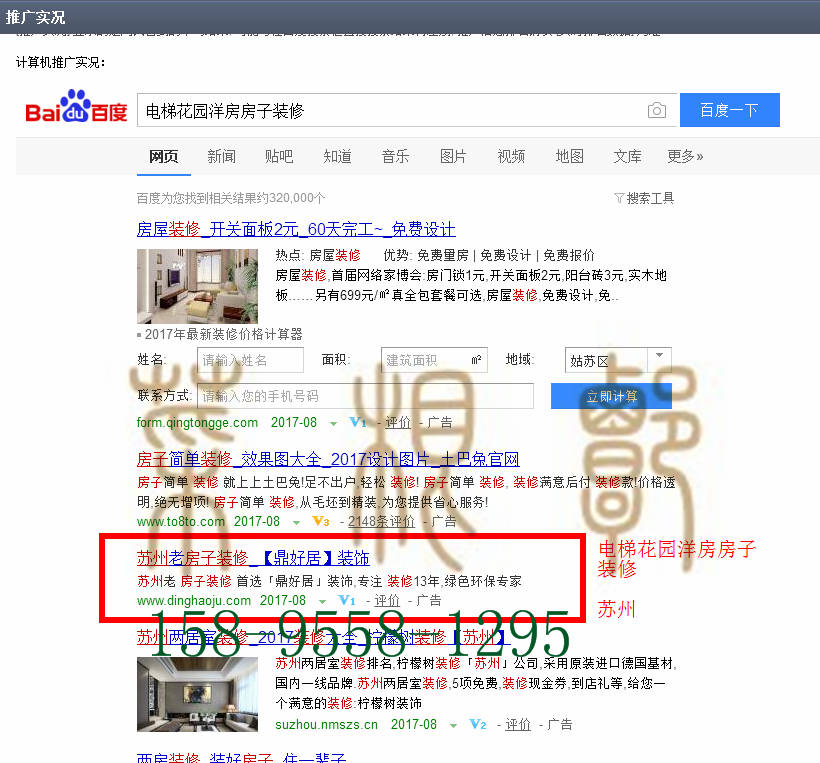The height and width of the screenshot is (763, 820).
Task: Expand arrow next to form.qingtongge.com date
Action: pyautogui.click(x=333, y=424)
